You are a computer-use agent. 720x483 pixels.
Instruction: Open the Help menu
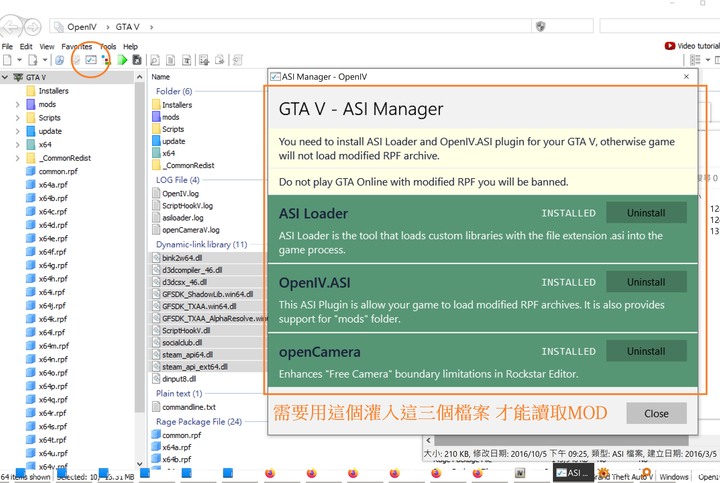[x=130, y=46]
